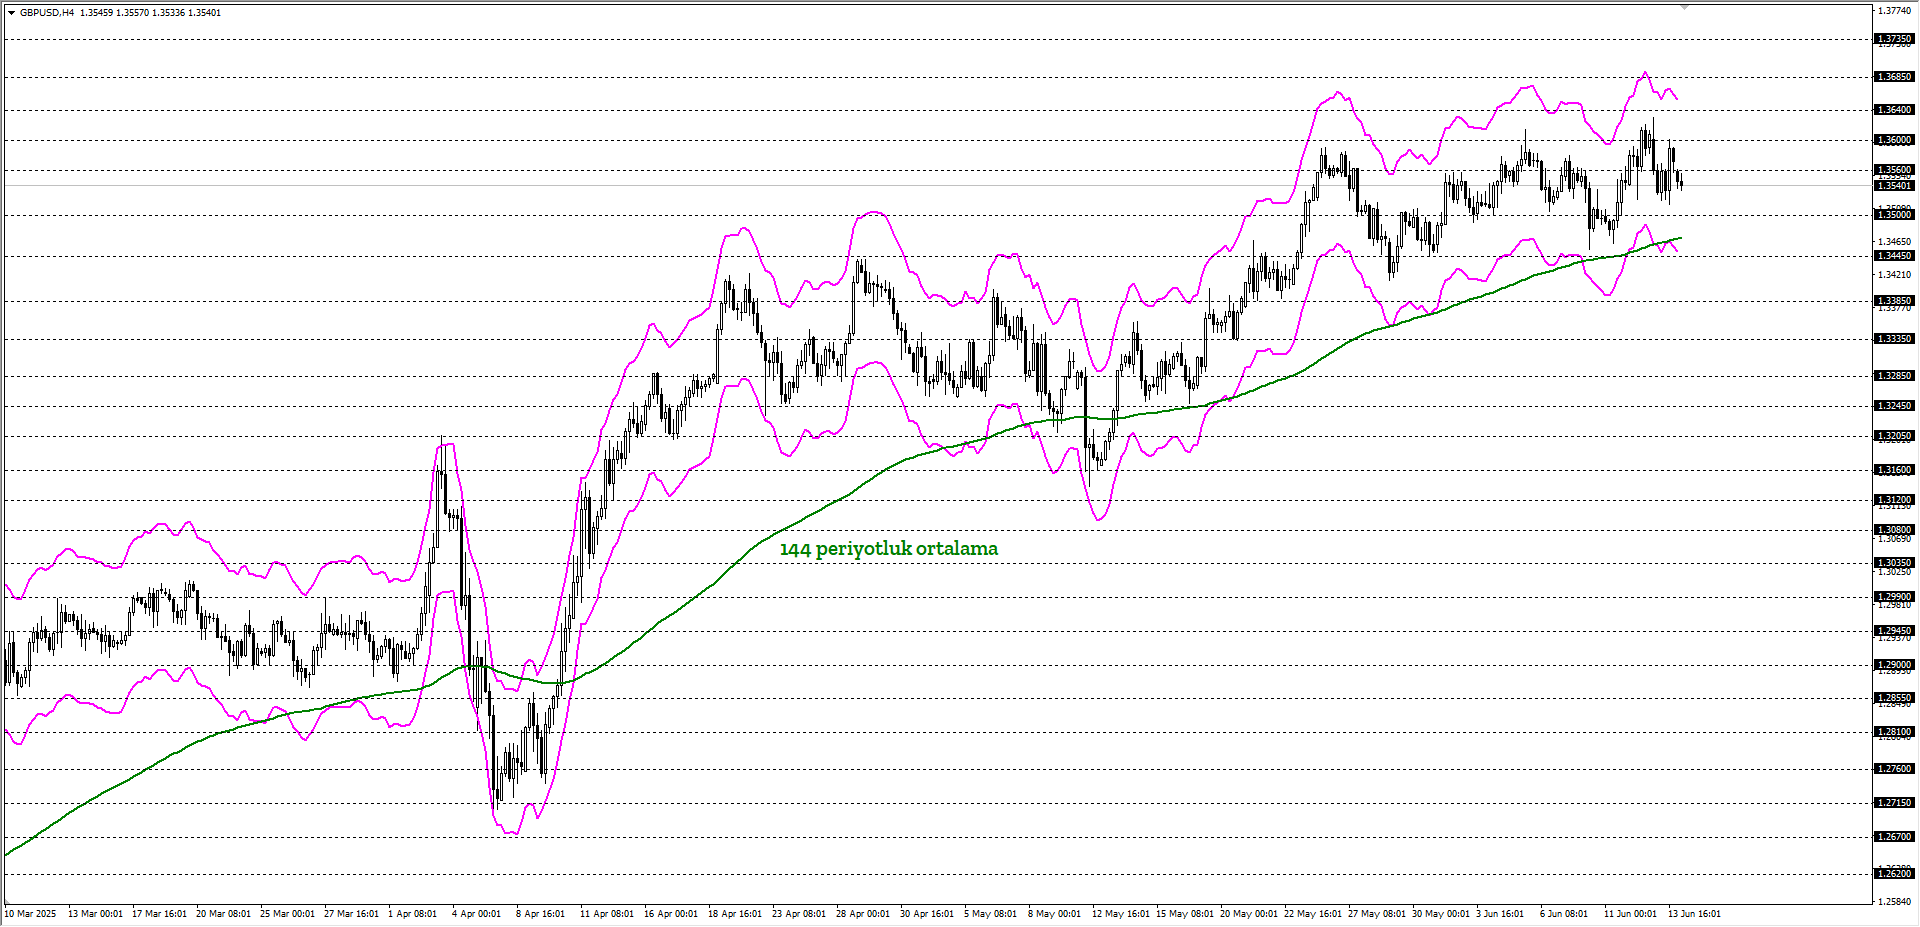Click the 1.32850 price level label

1893,376
